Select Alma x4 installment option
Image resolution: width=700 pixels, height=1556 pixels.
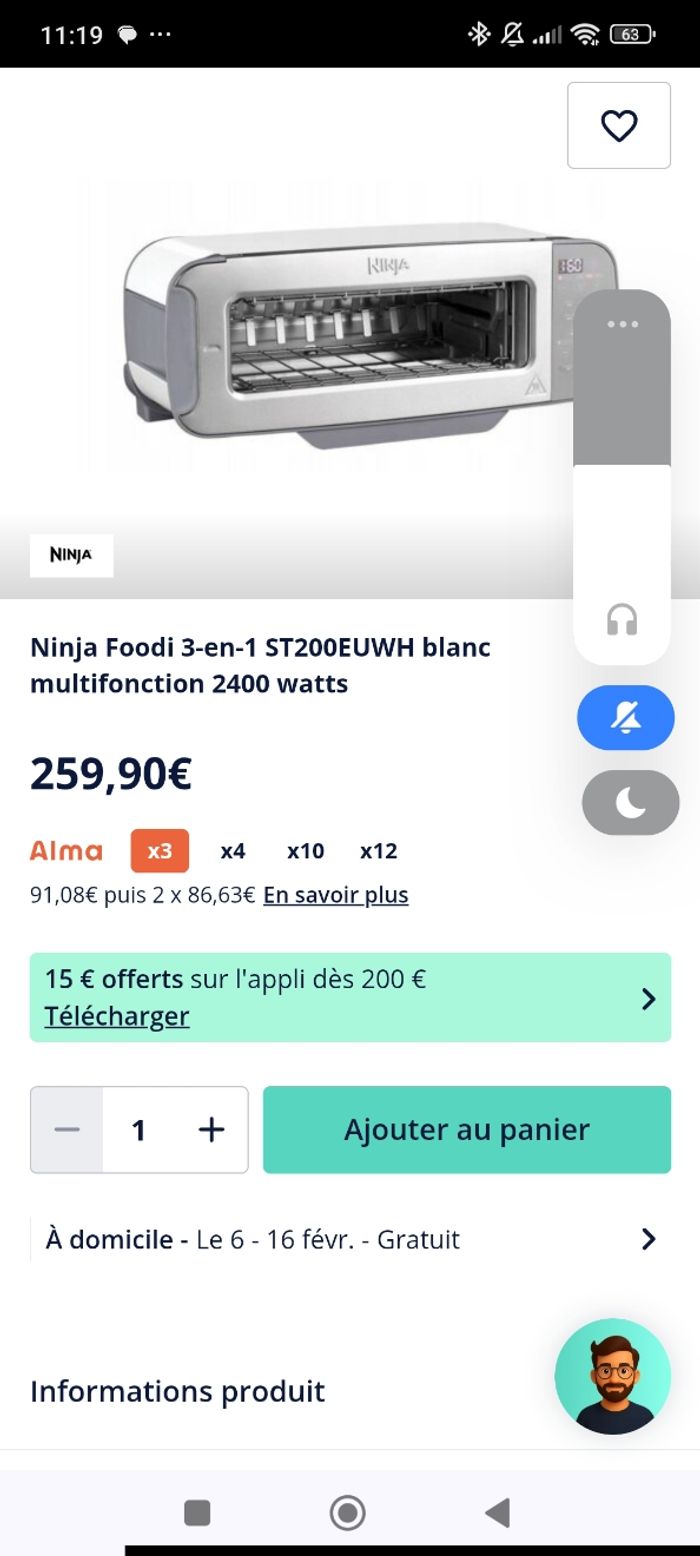(233, 851)
